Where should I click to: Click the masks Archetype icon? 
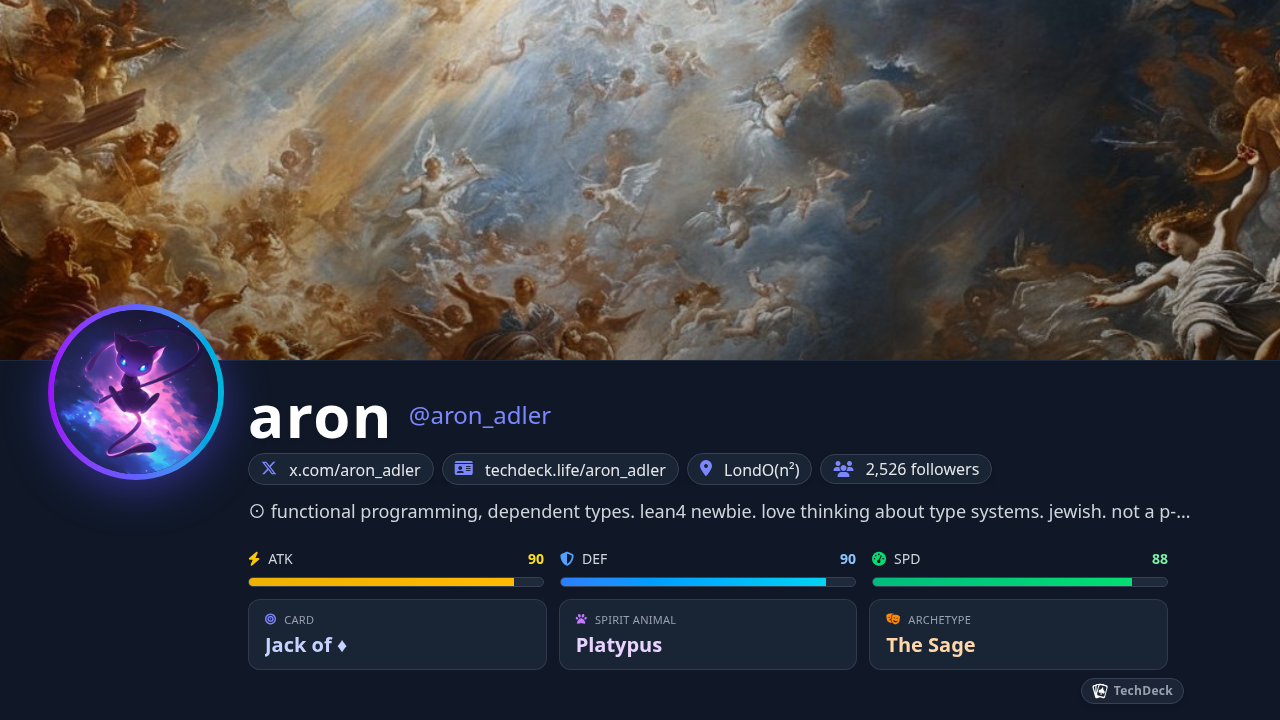pos(893,619)
